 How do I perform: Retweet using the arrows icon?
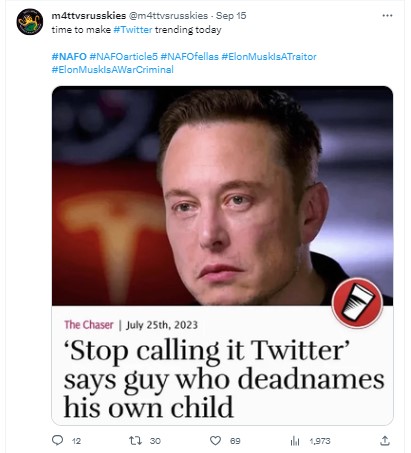[x=135, y=441]
